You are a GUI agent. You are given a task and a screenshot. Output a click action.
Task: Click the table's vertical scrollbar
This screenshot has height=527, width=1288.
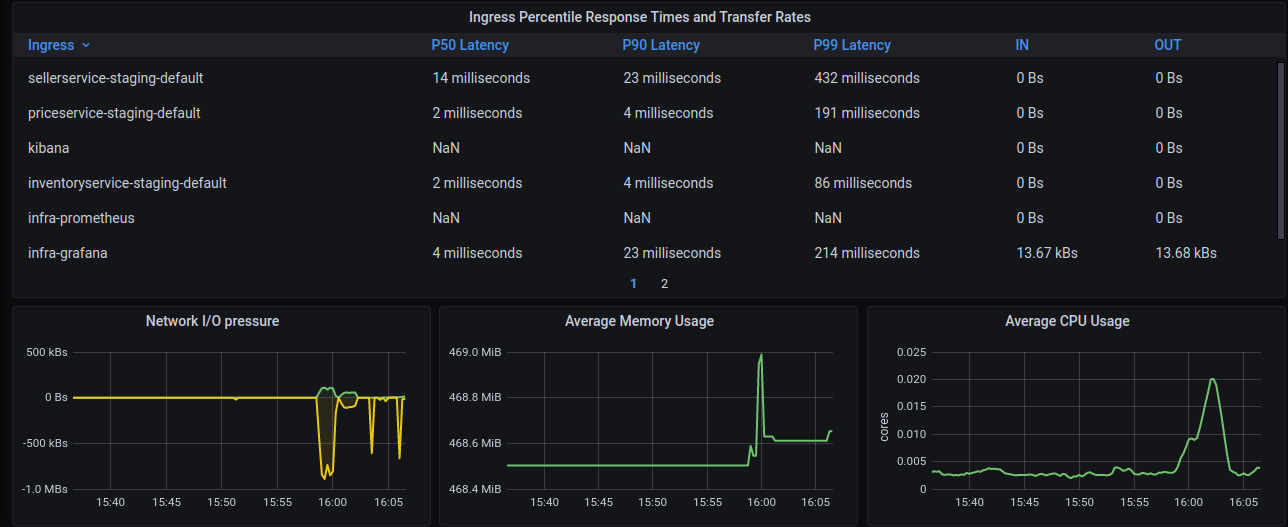(1280, 150)
